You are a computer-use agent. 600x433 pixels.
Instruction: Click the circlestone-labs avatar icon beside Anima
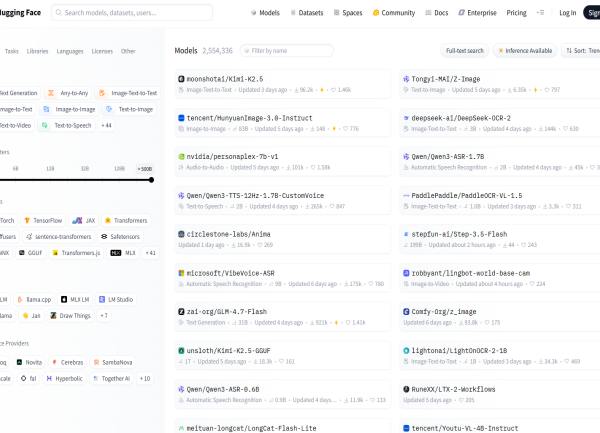click(181, 234)
